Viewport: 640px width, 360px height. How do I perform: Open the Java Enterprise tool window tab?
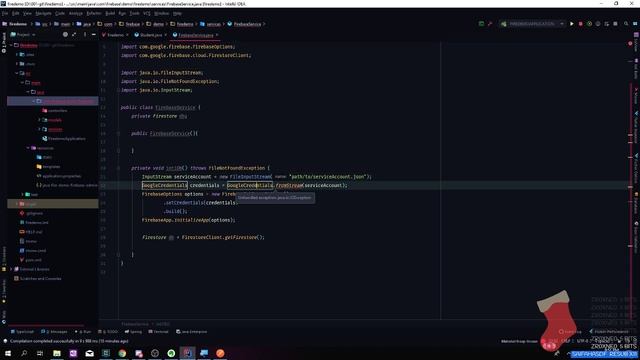coord(191,332)
